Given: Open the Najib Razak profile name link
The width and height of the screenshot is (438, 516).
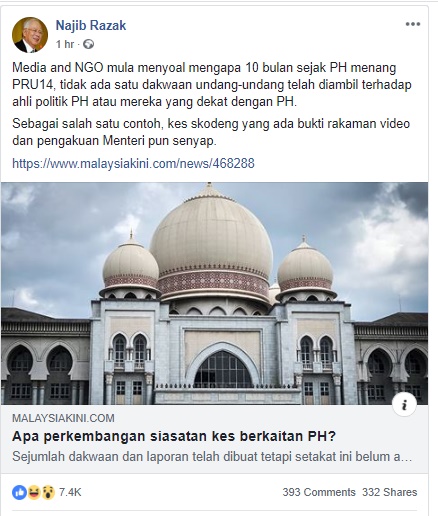Looking at the screenshot, I should (x=91, y=25).
